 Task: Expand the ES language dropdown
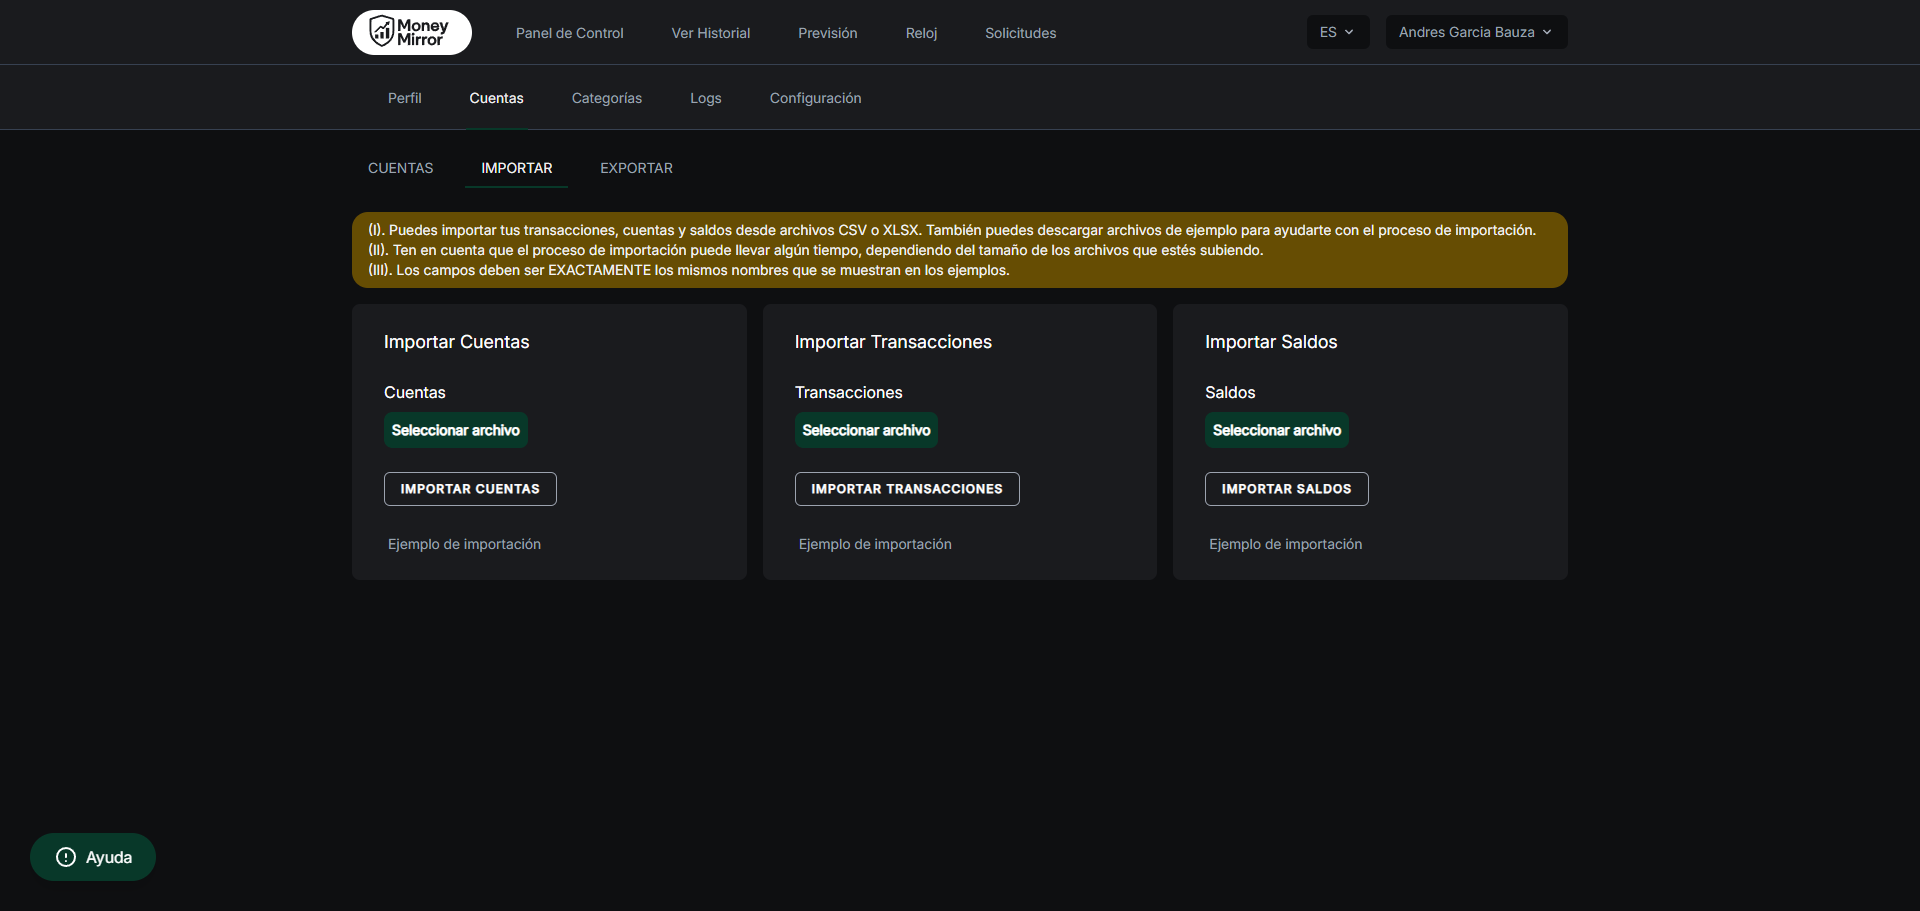[x=1337, y=32]
